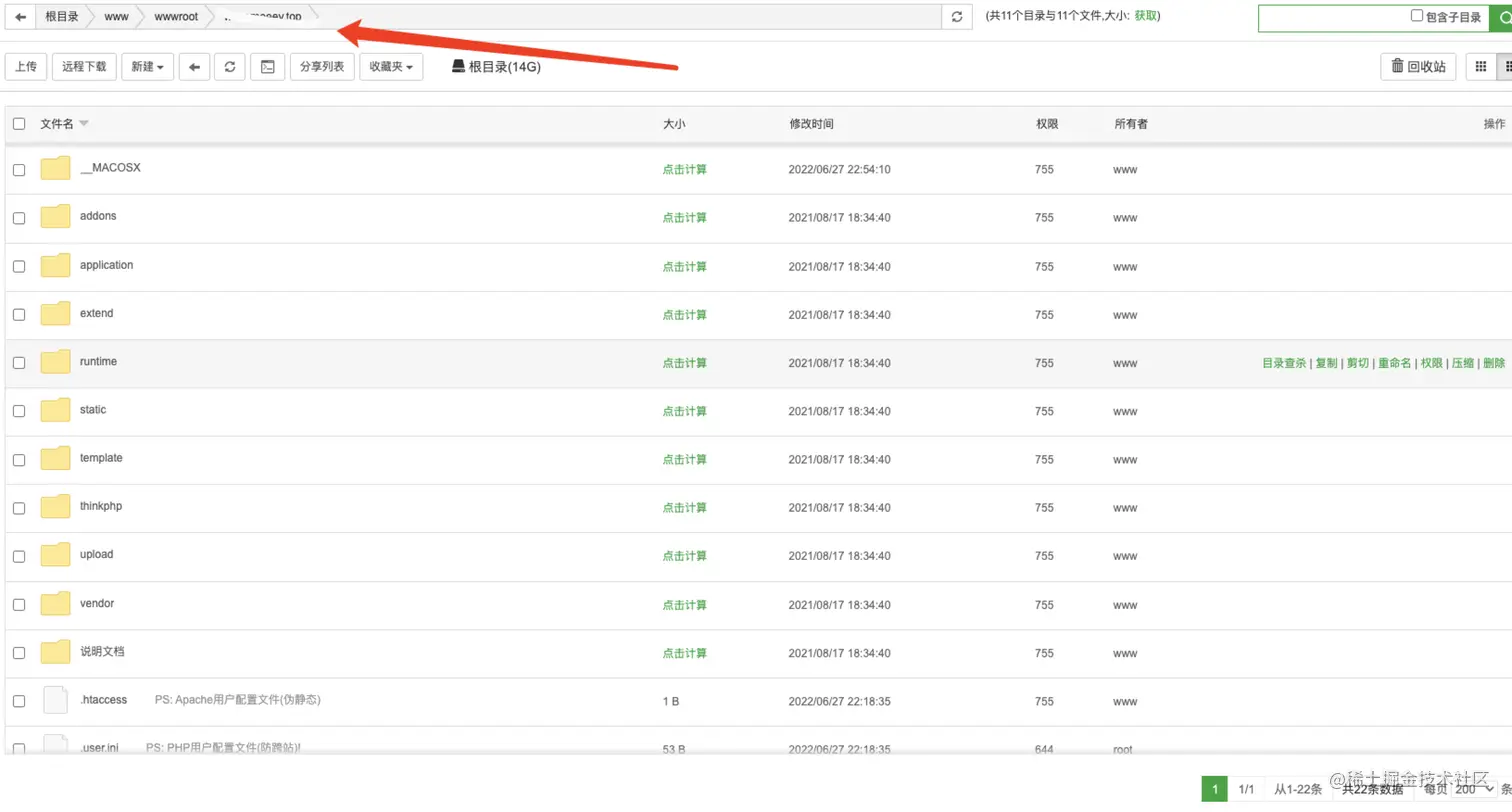The height and width of the screenshot is (812, 1512).
Task: Open the vendor folder icon
Action: (x=55, y=604)
